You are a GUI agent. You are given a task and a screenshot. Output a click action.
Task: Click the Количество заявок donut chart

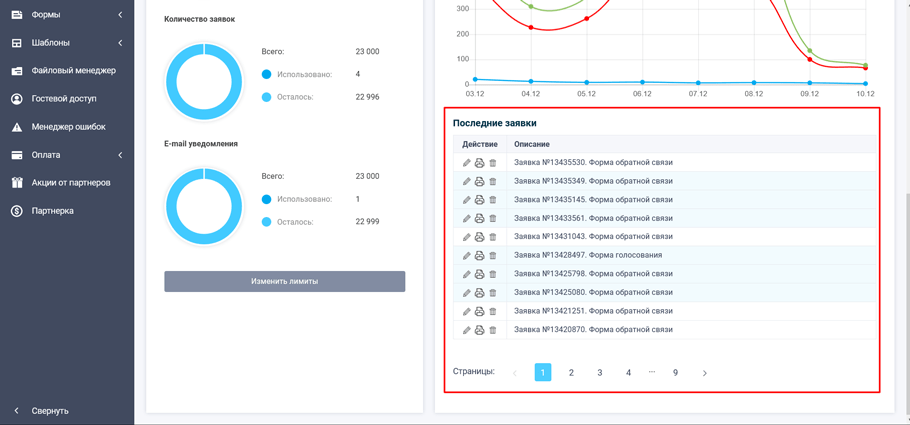click(x=204, y=82)
